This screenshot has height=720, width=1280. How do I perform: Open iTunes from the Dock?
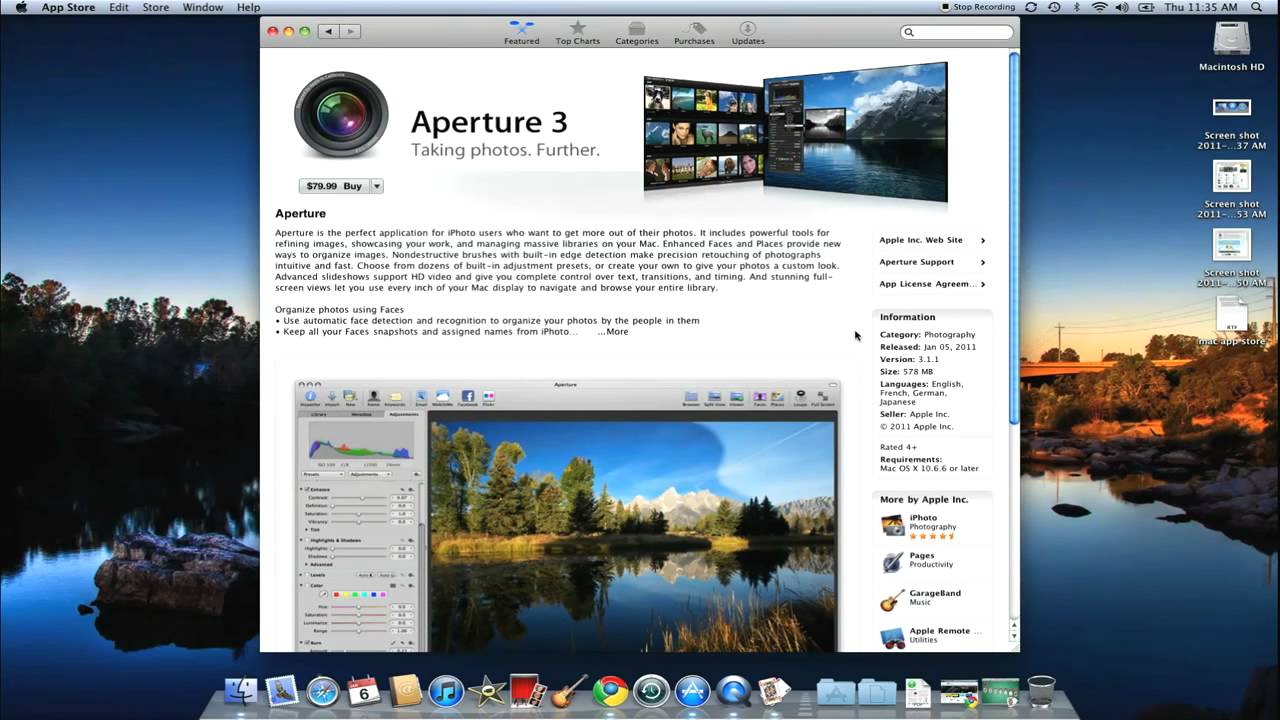tap(446, 691)
